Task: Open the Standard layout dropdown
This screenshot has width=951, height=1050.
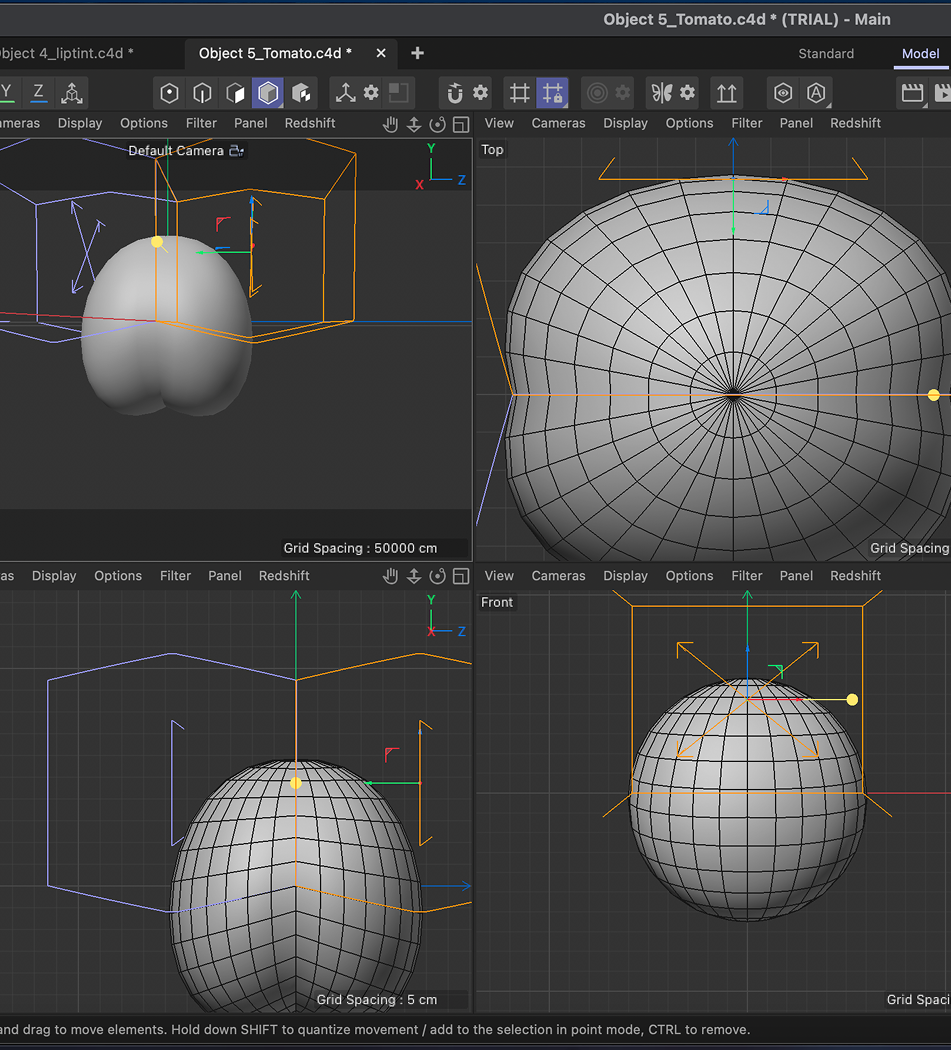Action: tap(826, 54)
